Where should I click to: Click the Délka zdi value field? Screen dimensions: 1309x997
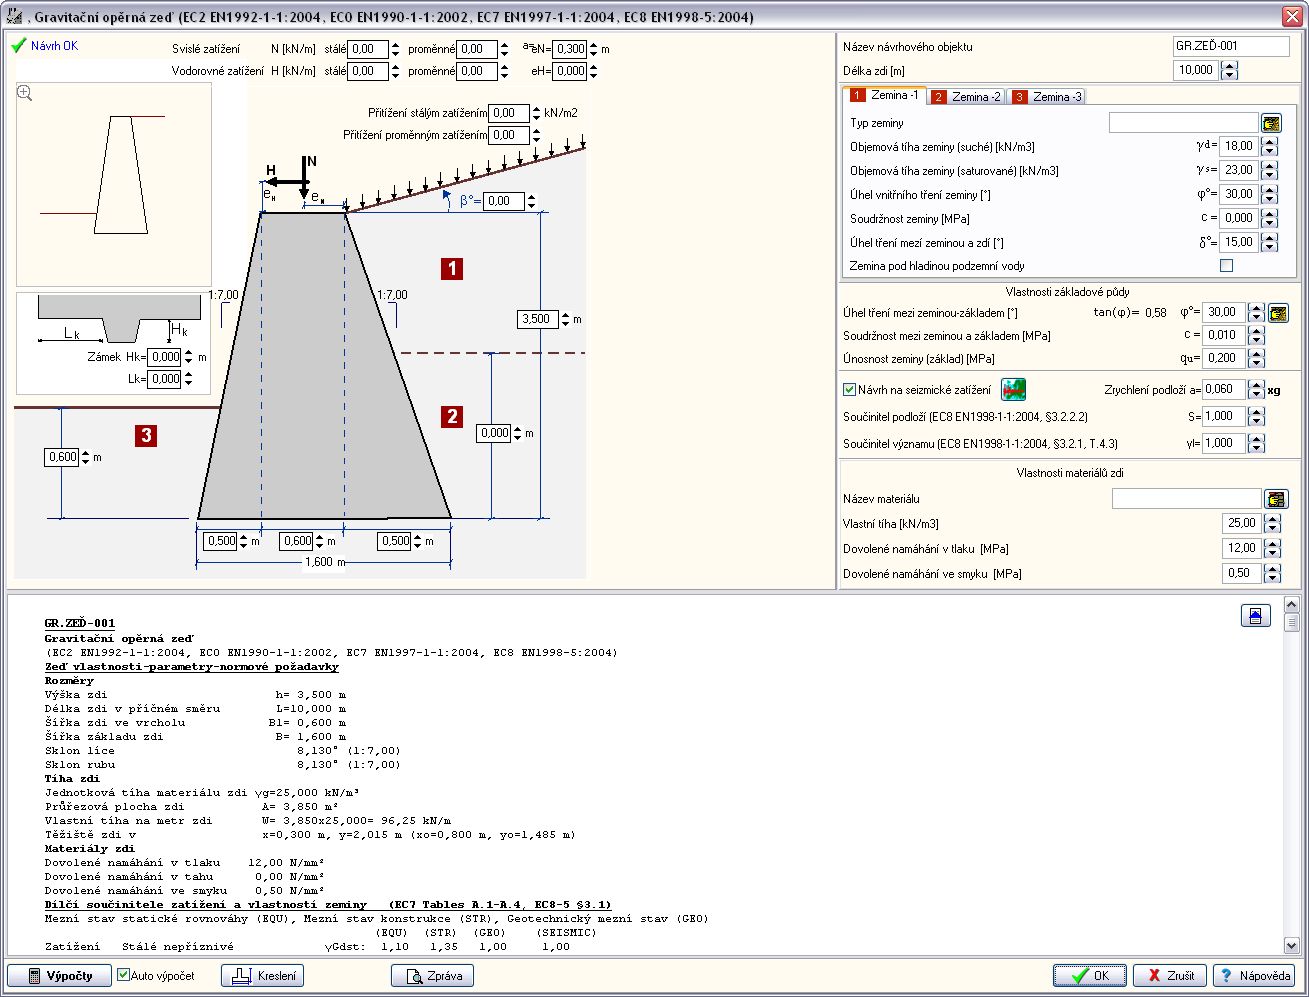click(1196, 70)
